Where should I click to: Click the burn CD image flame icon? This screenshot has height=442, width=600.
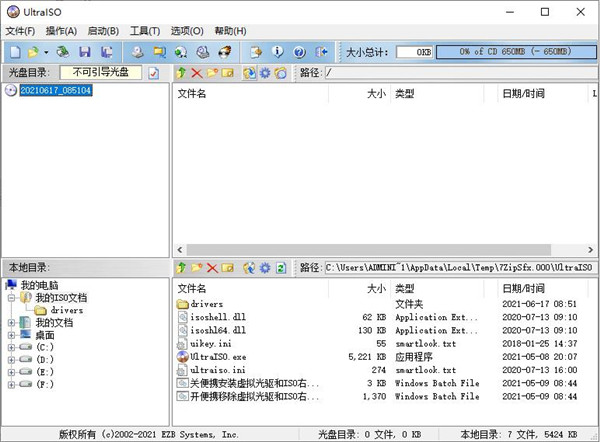click(225, 51)
